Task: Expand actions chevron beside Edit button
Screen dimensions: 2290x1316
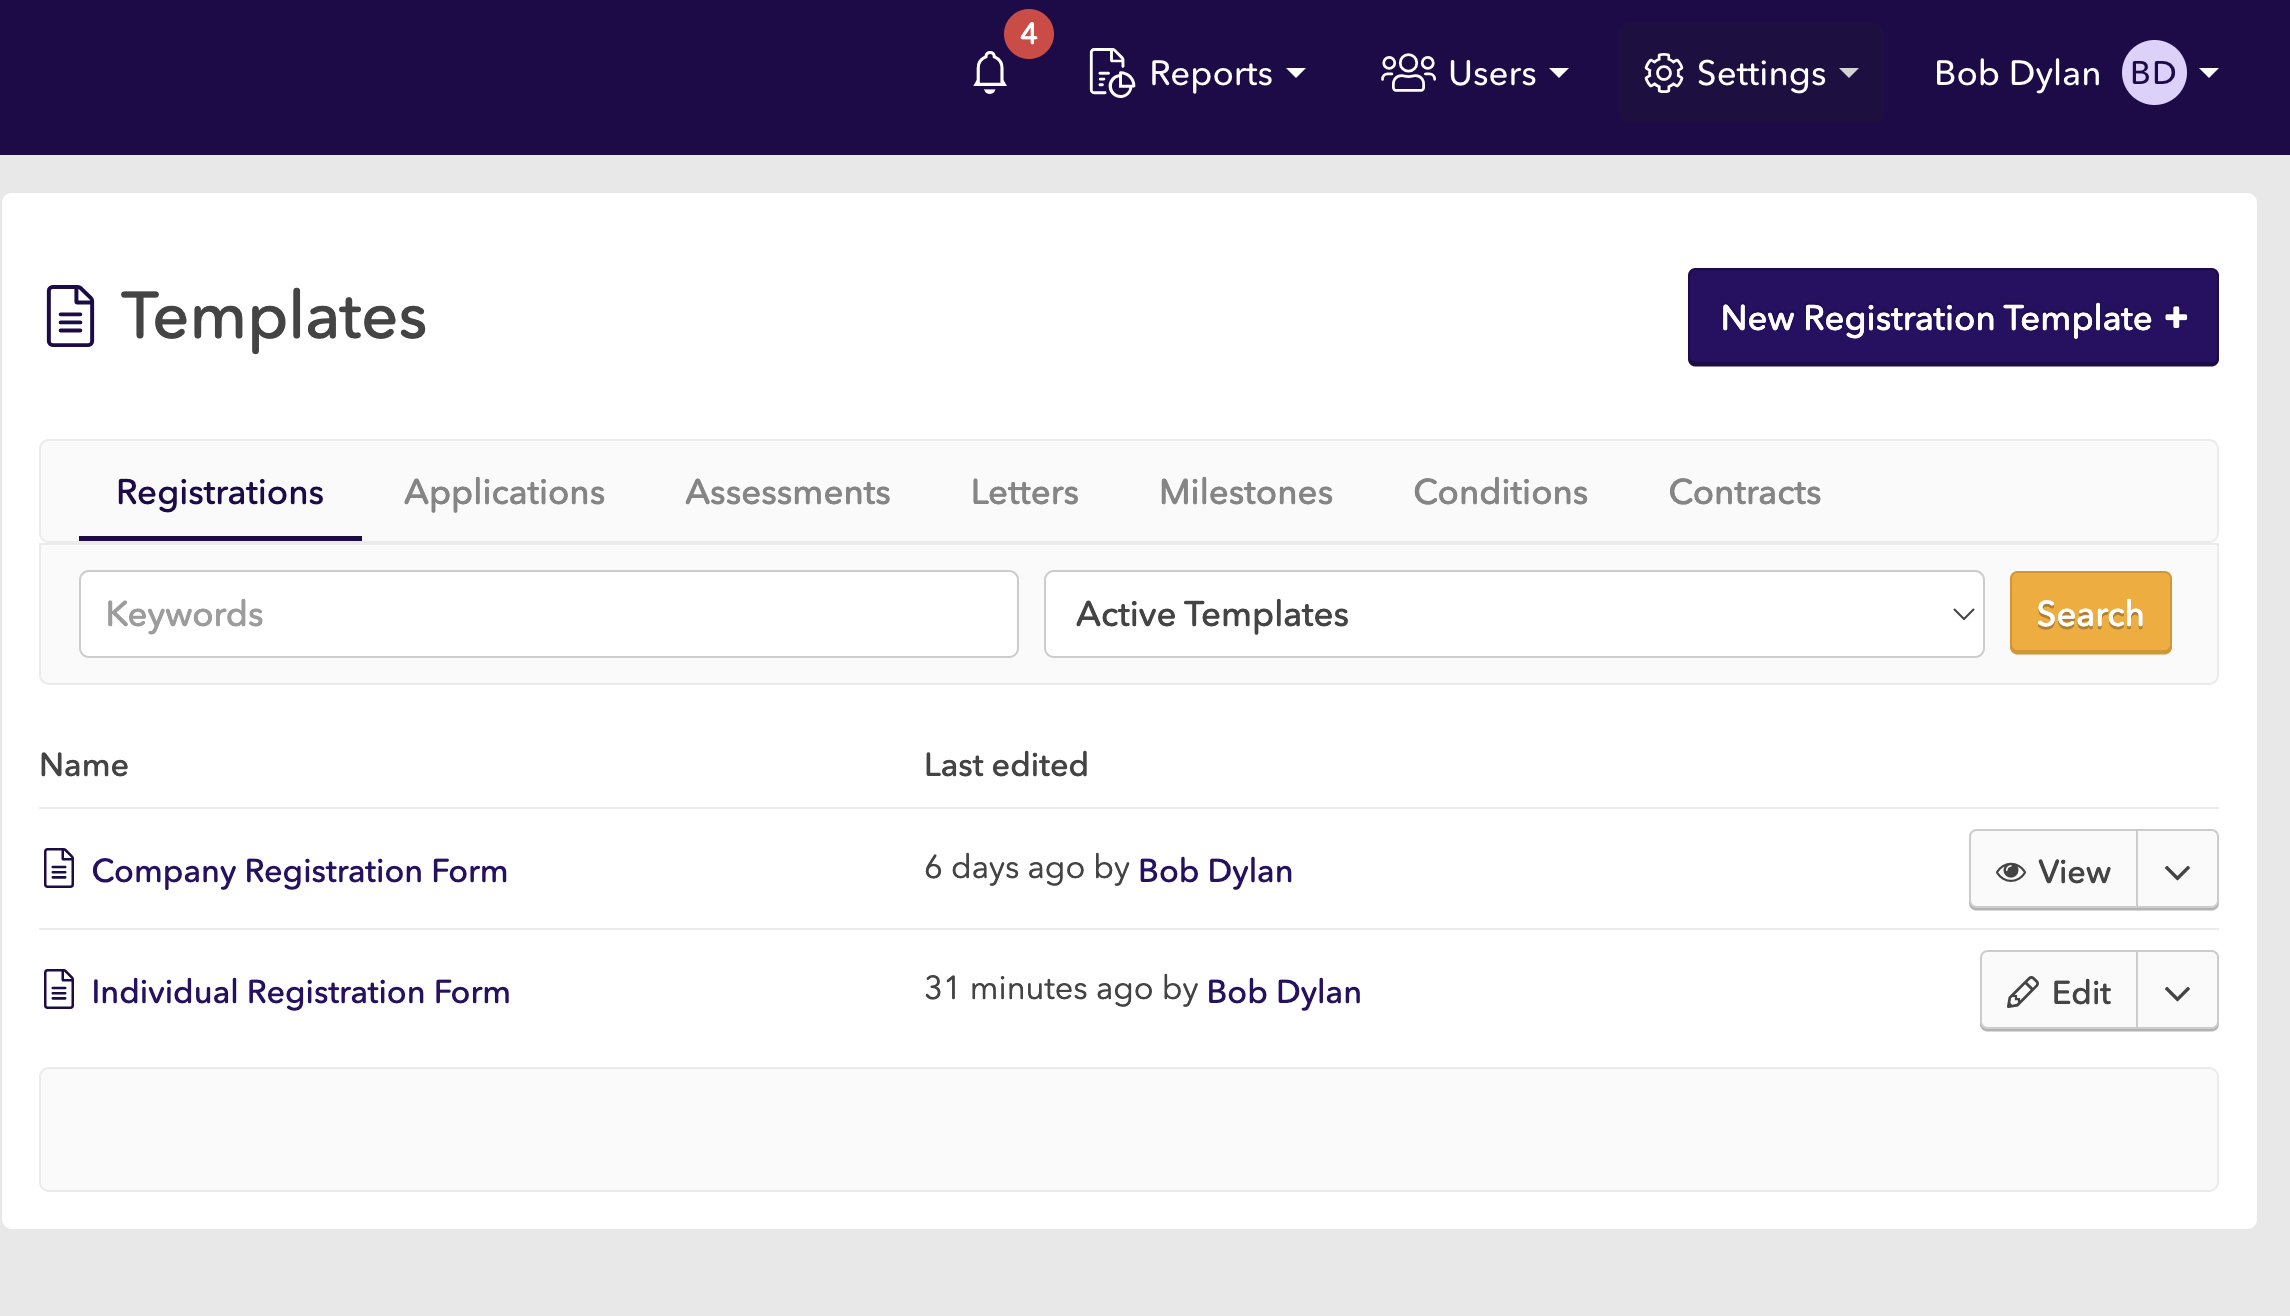Action: 2177,992
